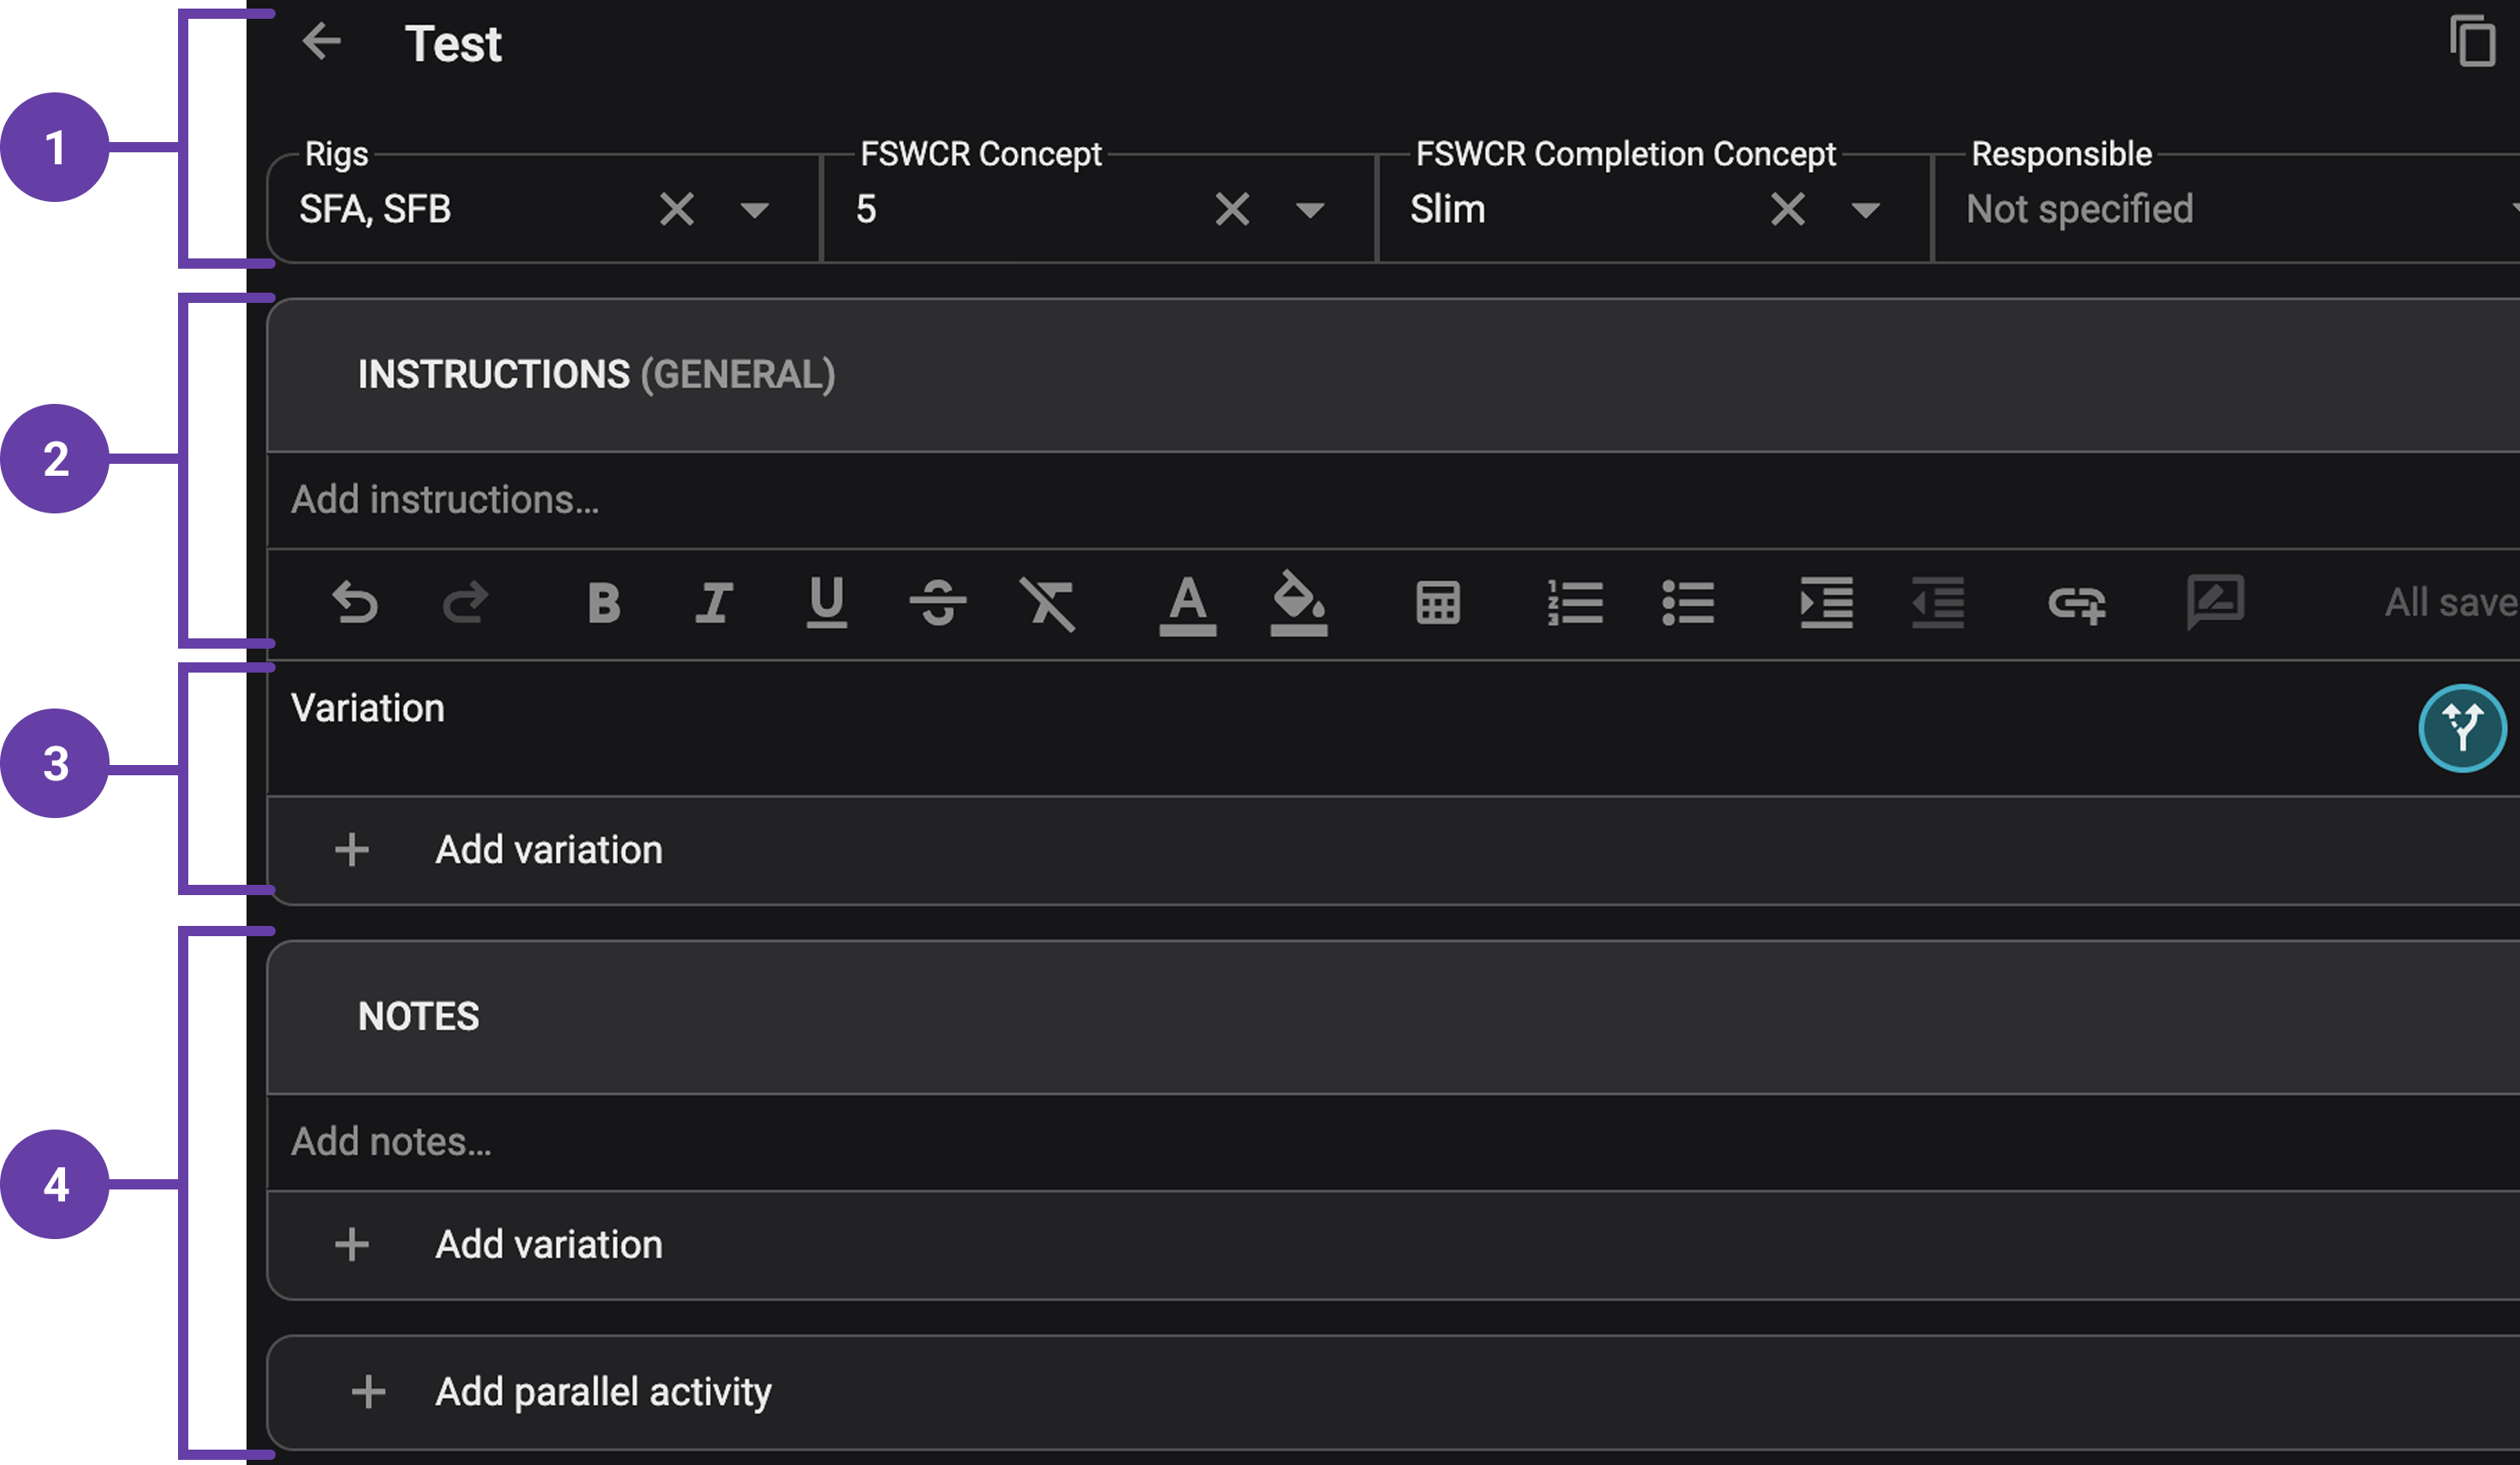Select the Italic formatting icon
2520x1465 pixels.
(713, 603)
